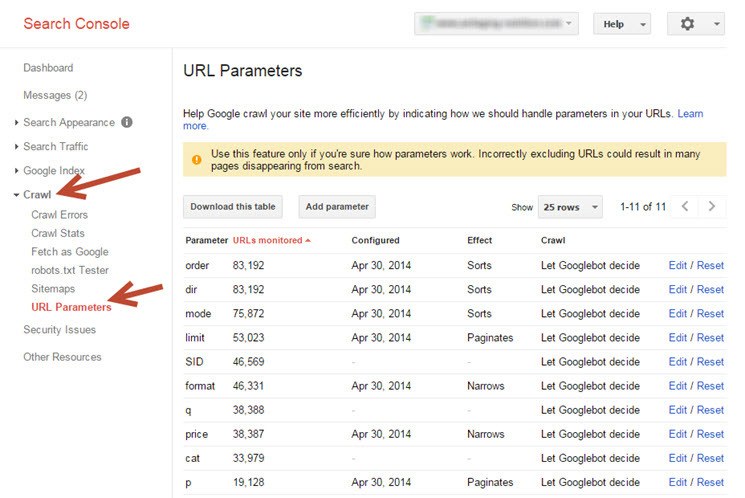This screenshot has width=745, height=498.
Task: Edit the dir parameter
Action: 678,290
